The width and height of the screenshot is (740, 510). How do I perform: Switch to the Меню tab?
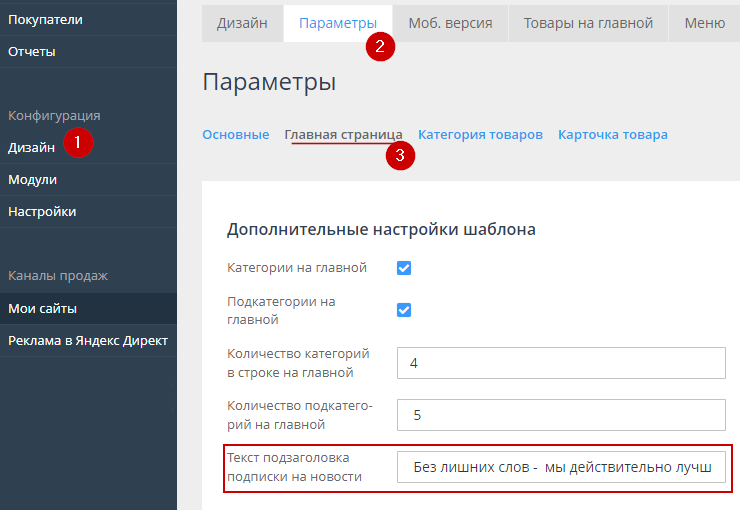pyautogui.click(x=704, y=23)
